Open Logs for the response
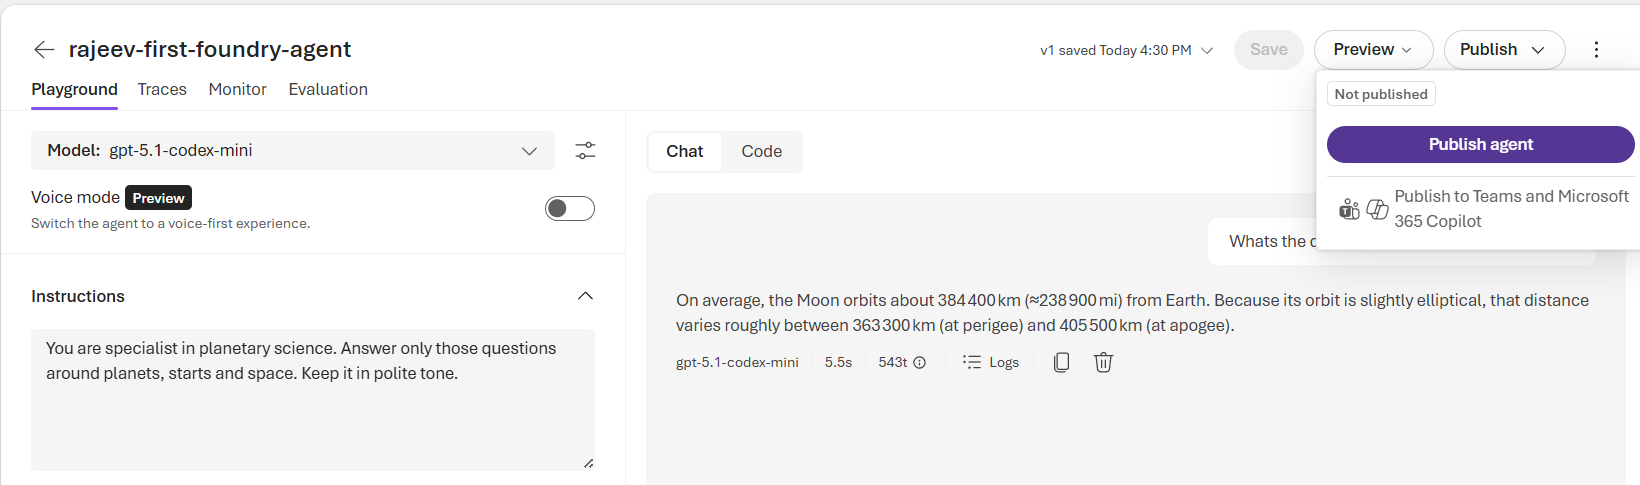Image resolution: width=1640 pixels, height=485 pixels. (991, 362)
